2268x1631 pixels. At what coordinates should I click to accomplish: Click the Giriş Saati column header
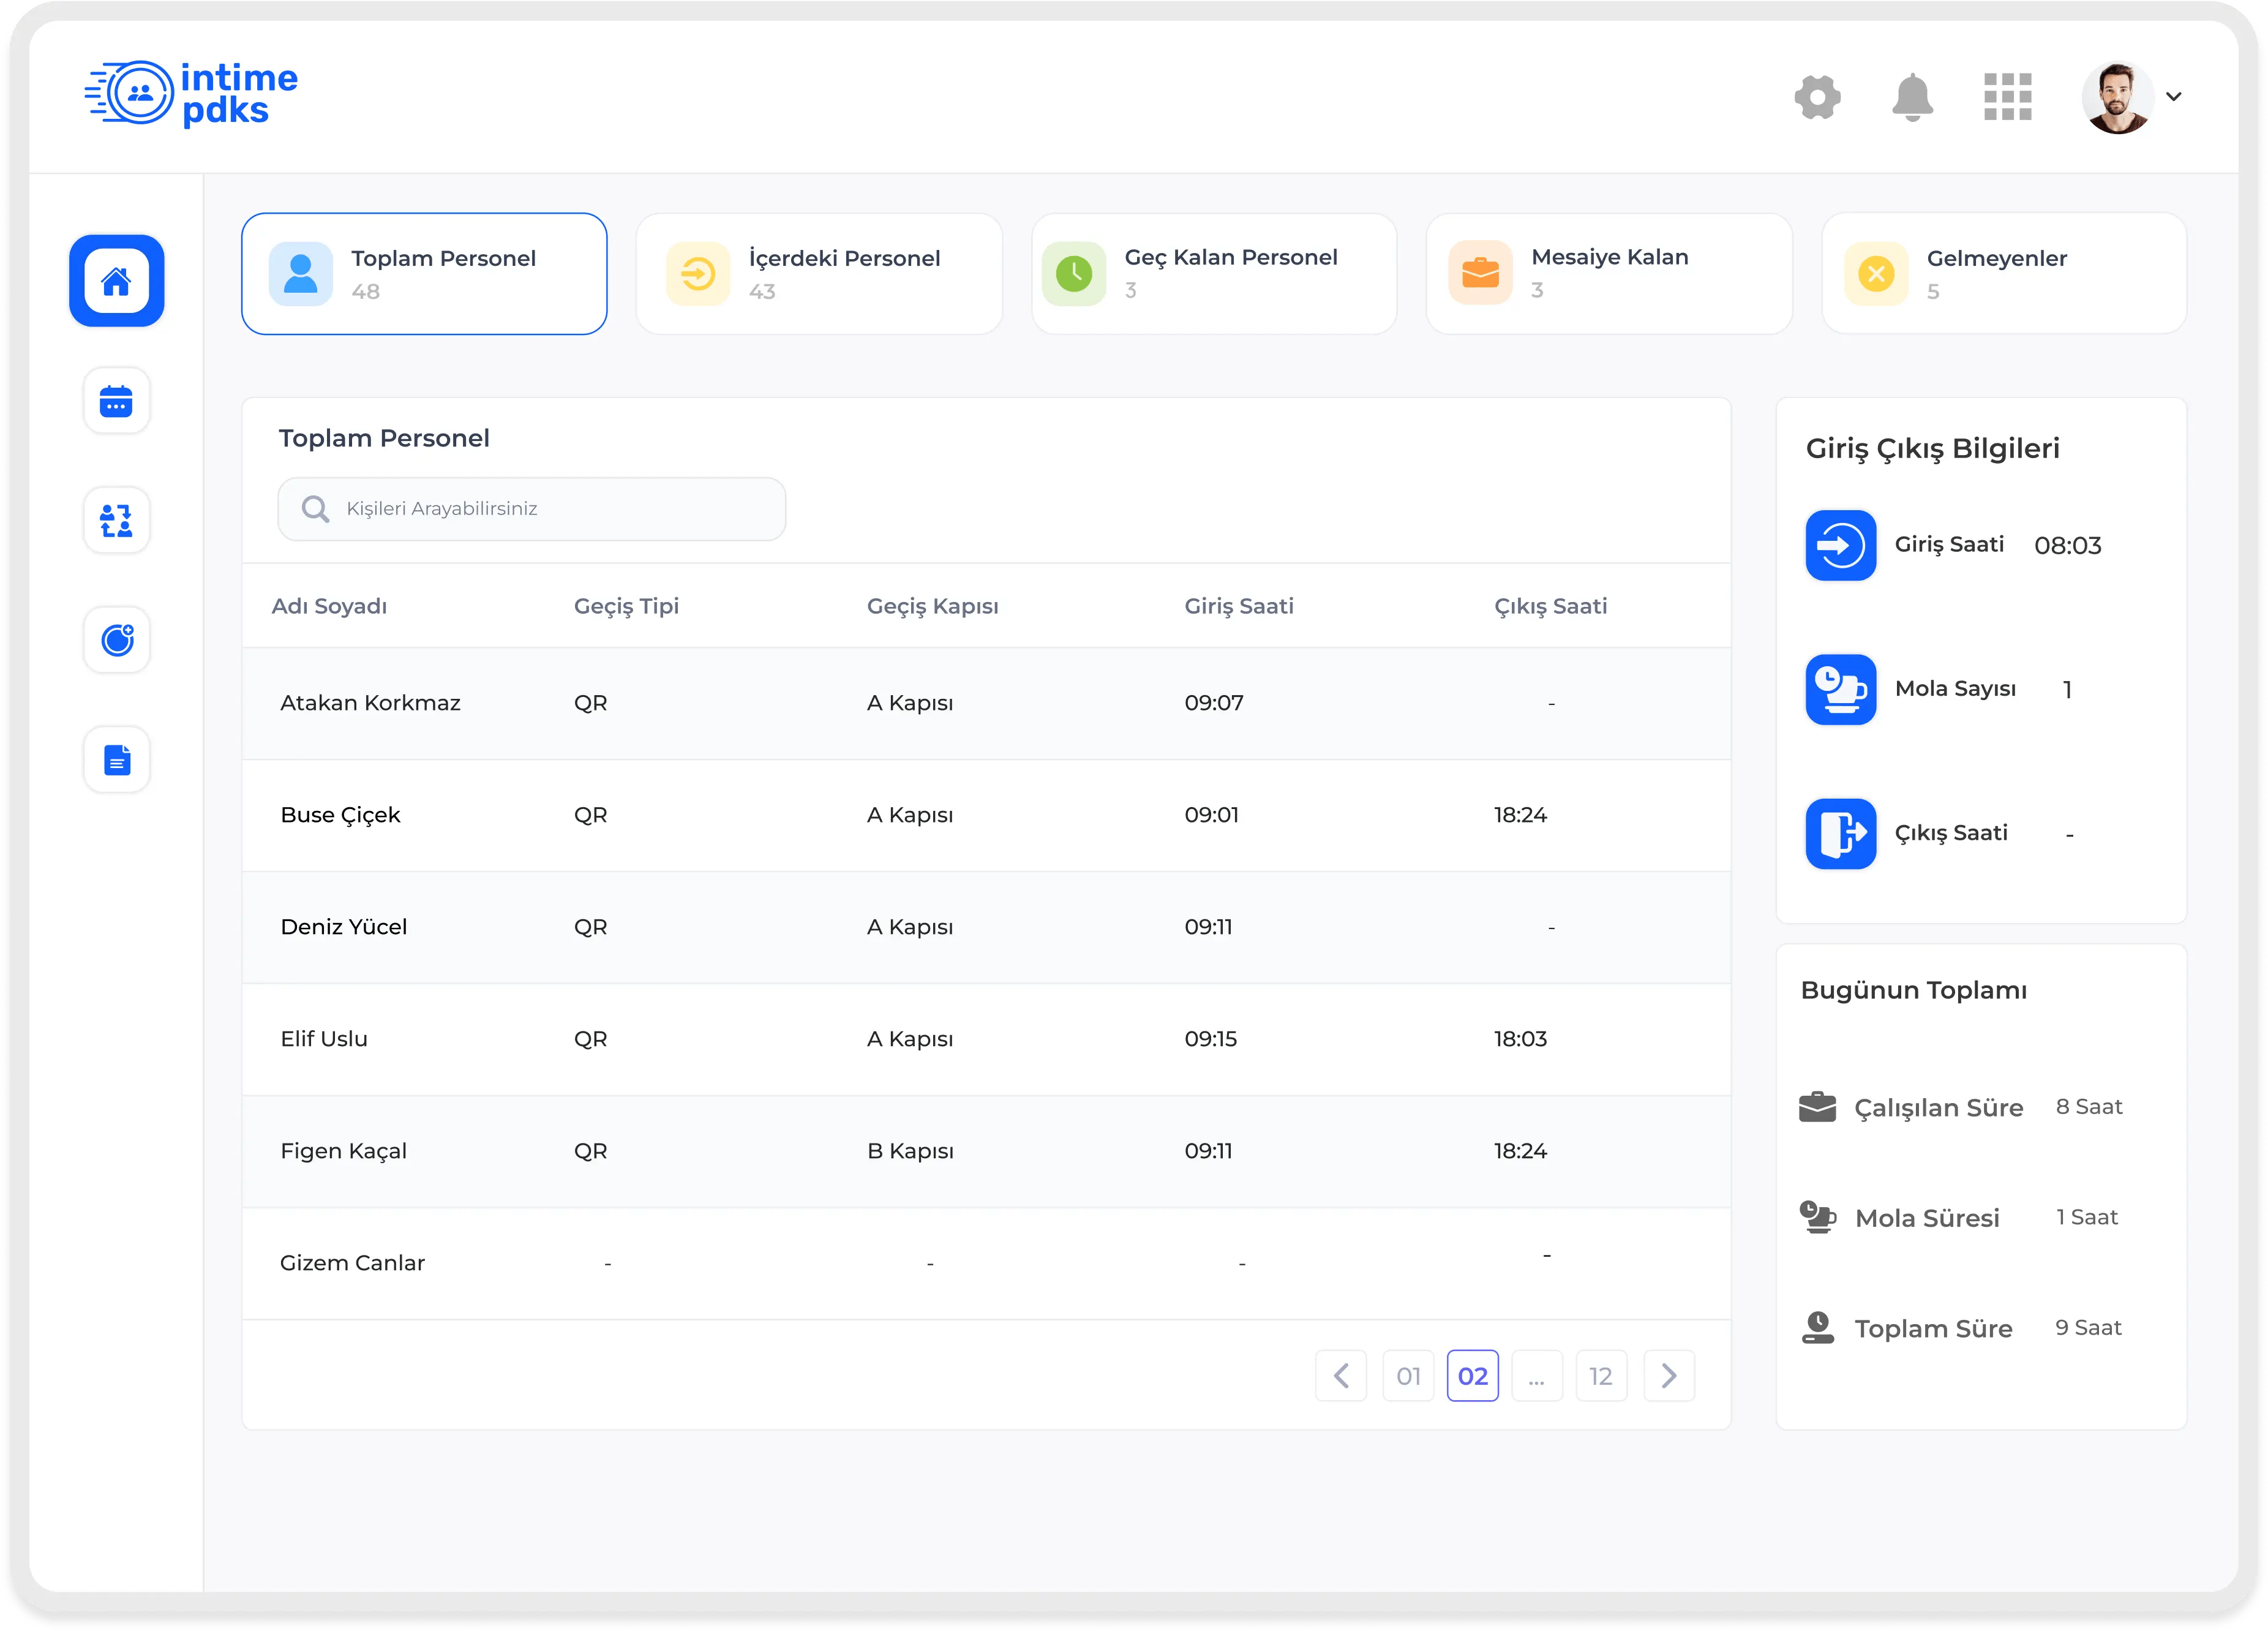tap(1239, 606)
